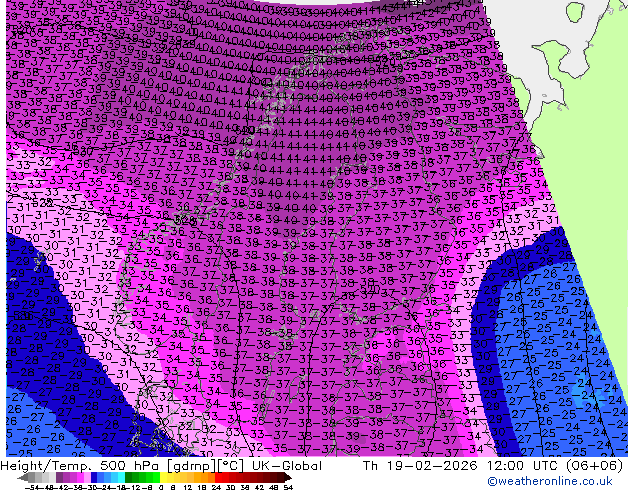Click the right dark arrow end of legend
Viewport: 634px width, 490px height.
288,478
